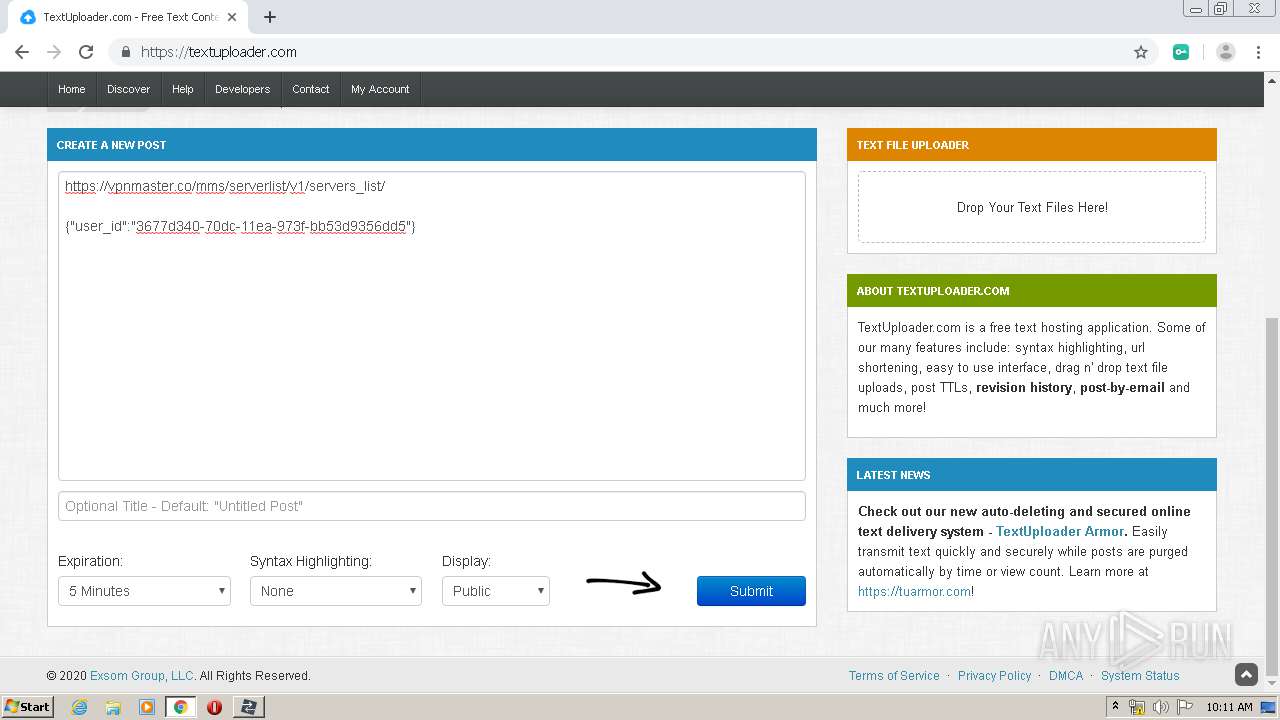Check the clock showing 10:11 AM
Viewport: 1280px width, 720px height.
1229,707
